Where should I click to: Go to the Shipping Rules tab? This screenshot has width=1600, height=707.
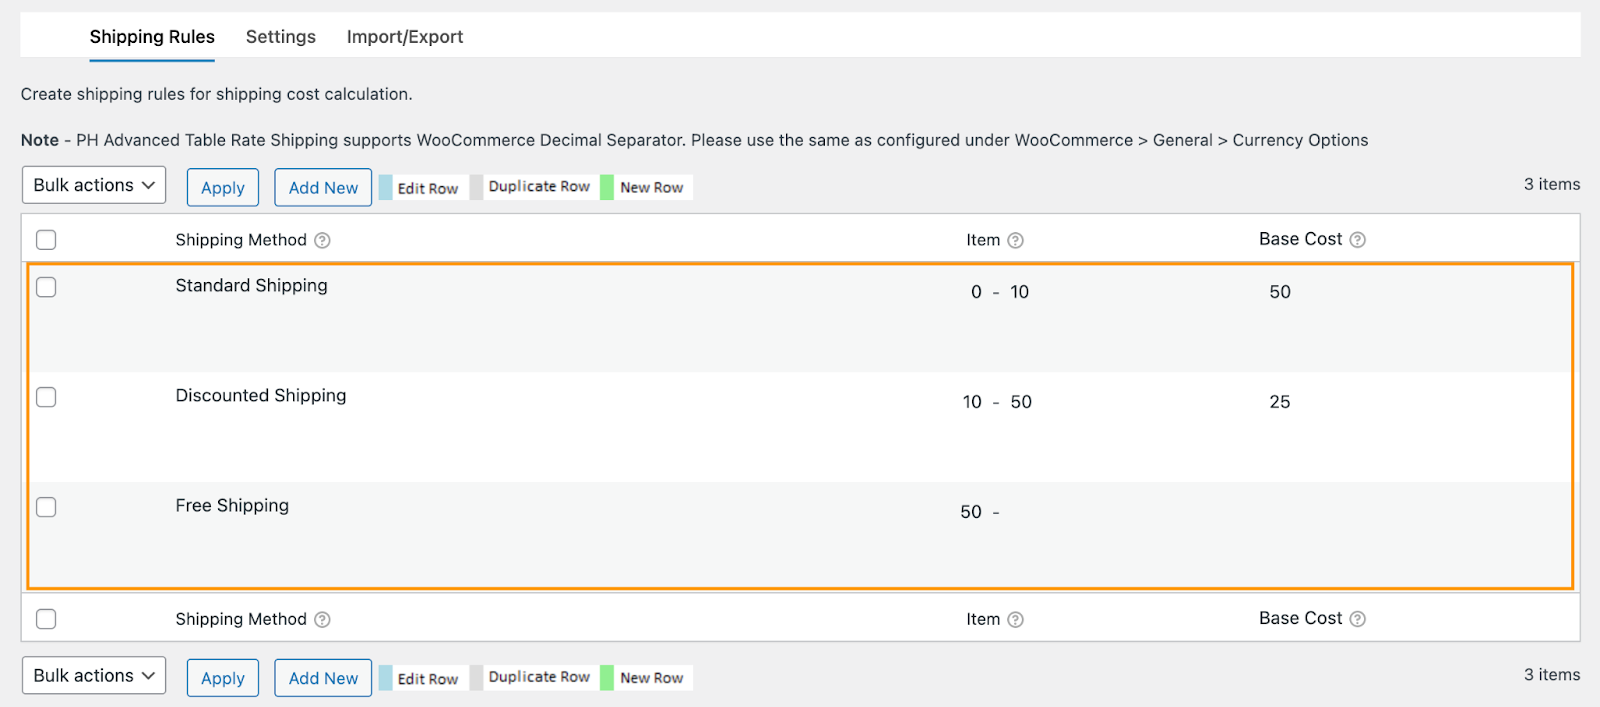(x=152, y=37)
